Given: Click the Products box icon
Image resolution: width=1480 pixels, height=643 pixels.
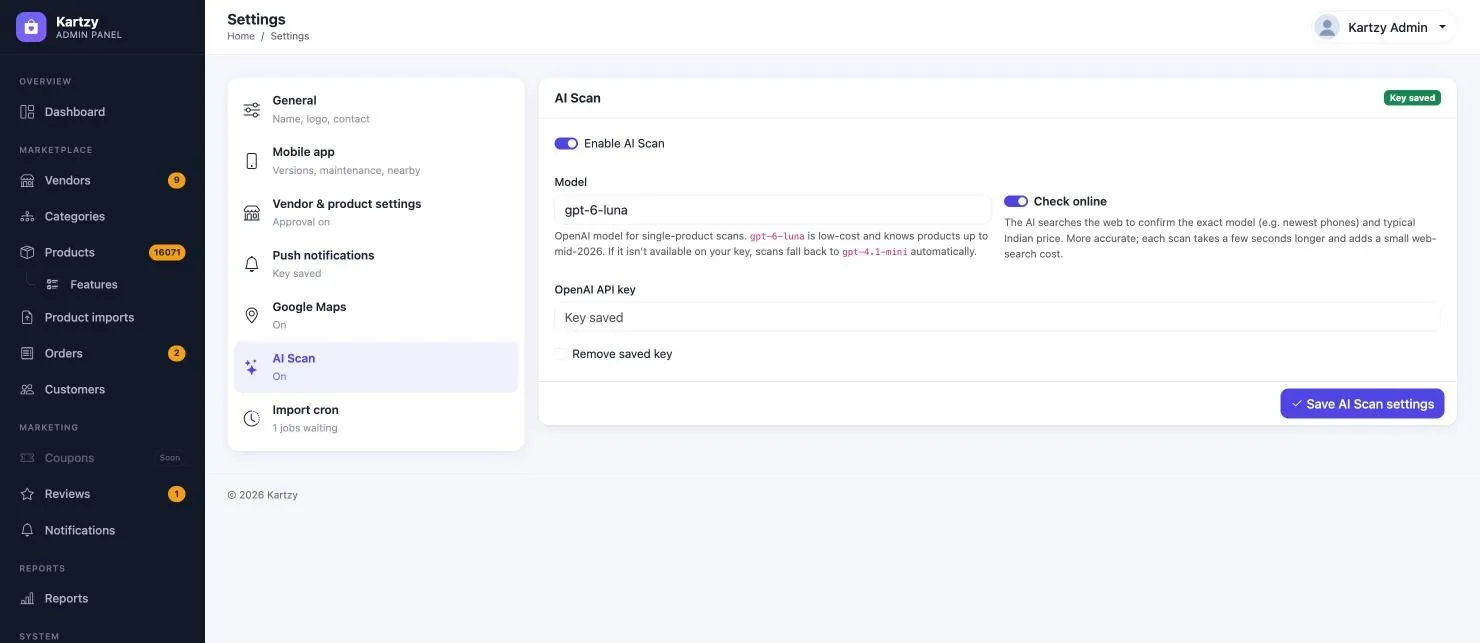Looking at the screenshot, I should click(27, 253).
